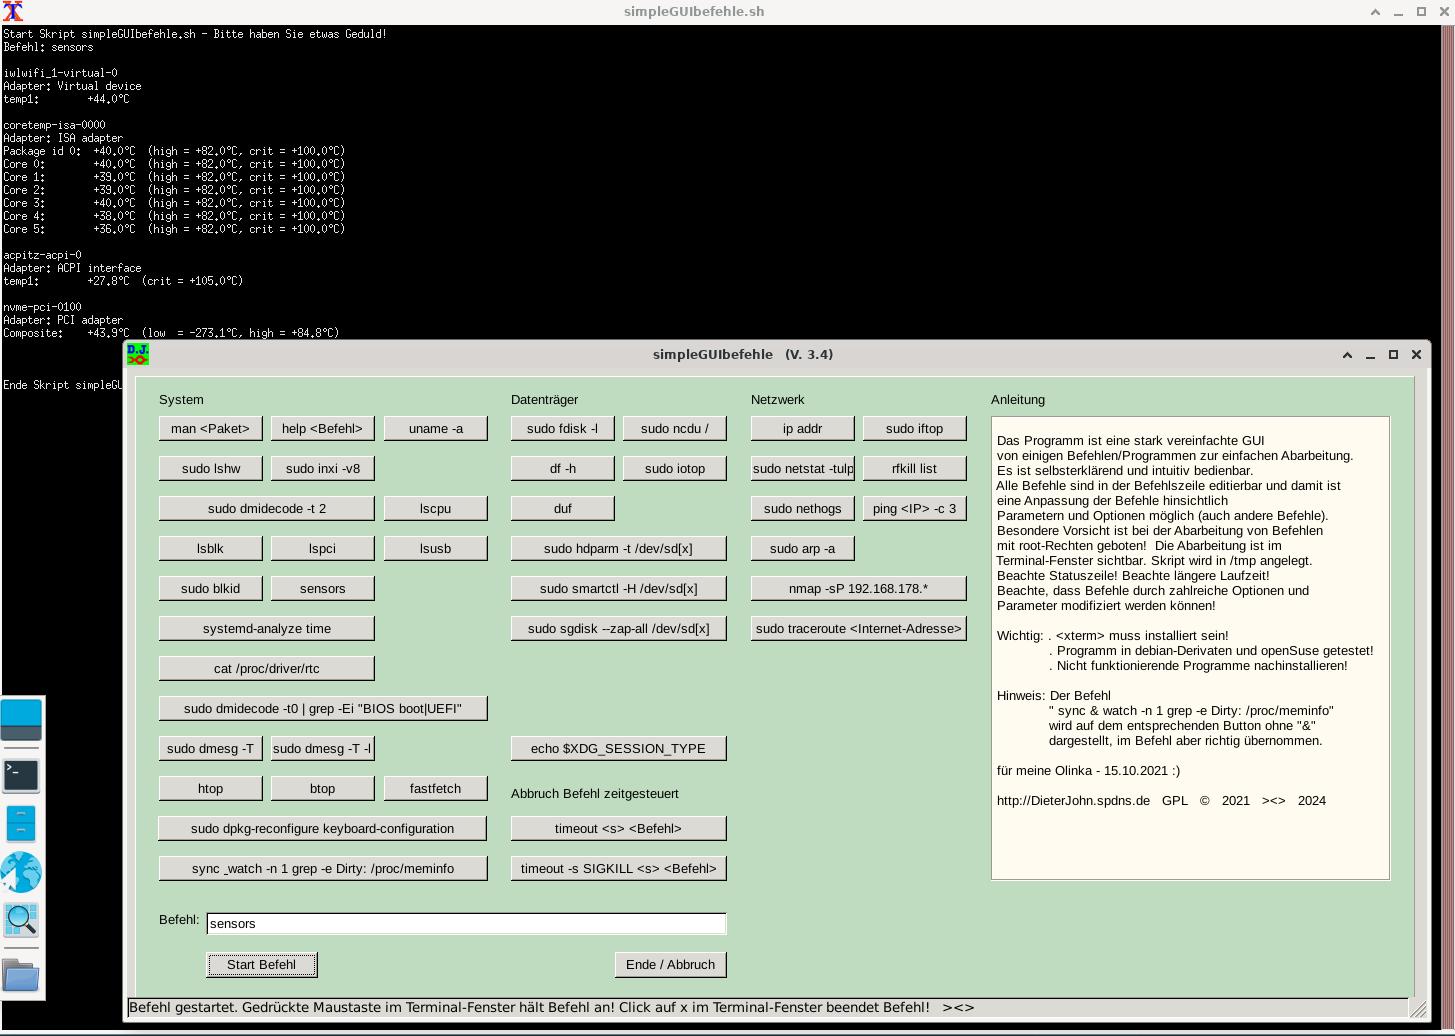Choose 'ping <IP> -c 3' button

(915, 508)
